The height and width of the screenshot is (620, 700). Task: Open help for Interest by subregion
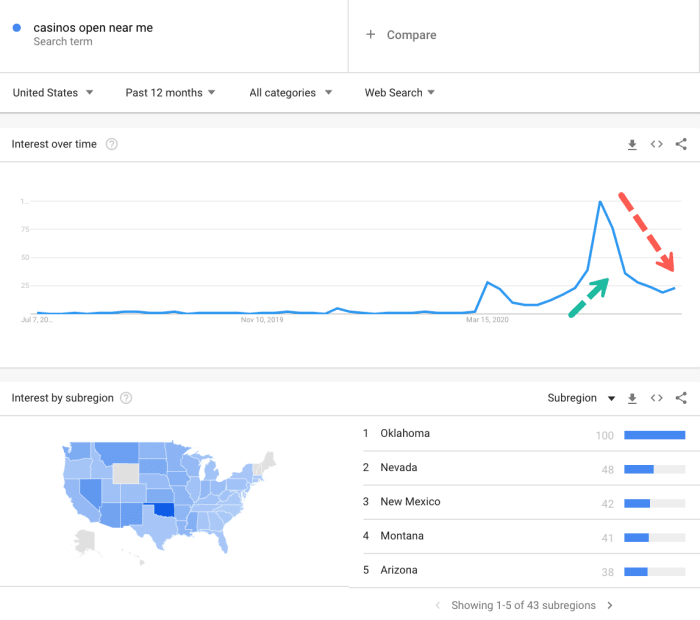[x=126, y=398]
